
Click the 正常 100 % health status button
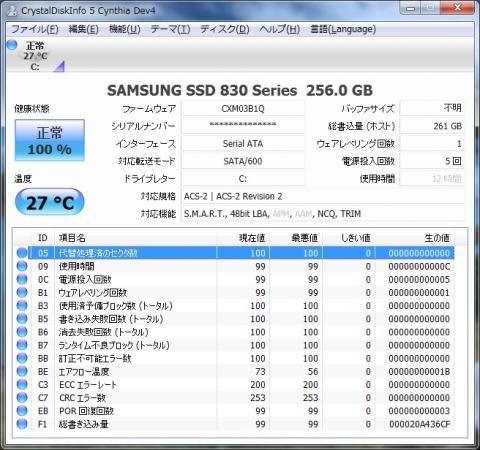tap(50, 140)
